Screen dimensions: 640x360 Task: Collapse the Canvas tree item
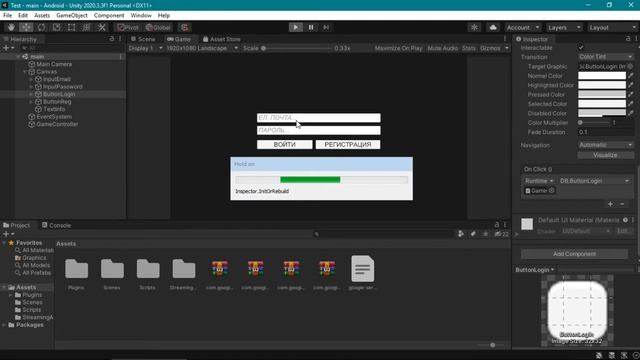tap(25, 72)
